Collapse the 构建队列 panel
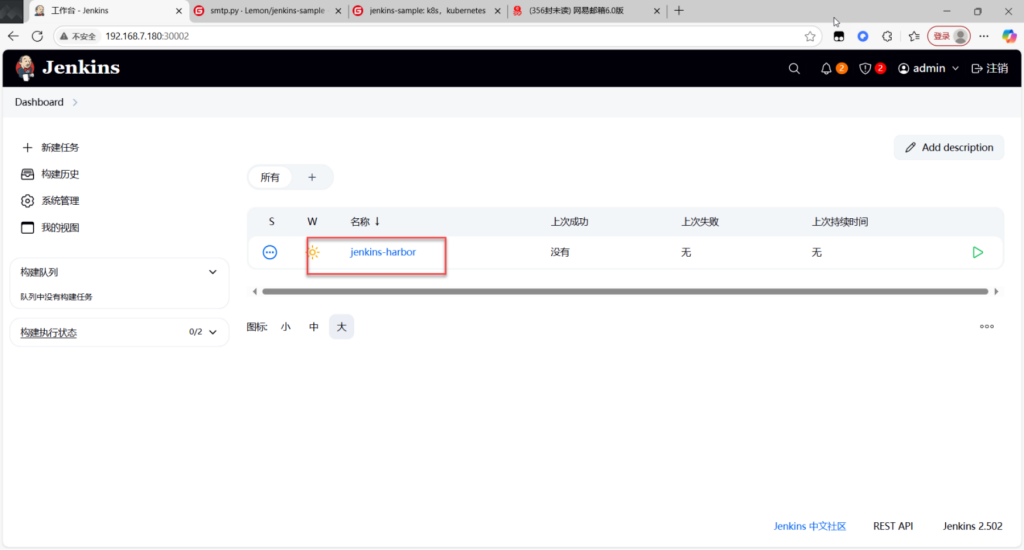 point(212,272)
